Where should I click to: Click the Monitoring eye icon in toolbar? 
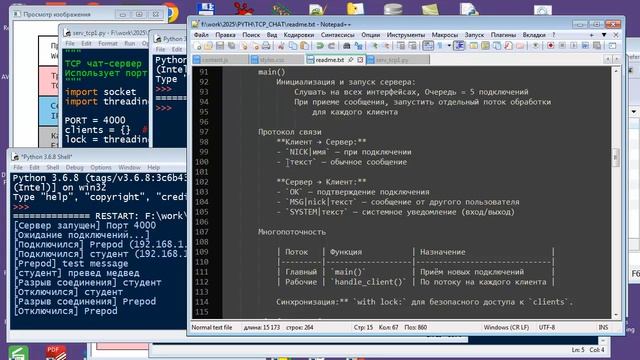[536, 46]
